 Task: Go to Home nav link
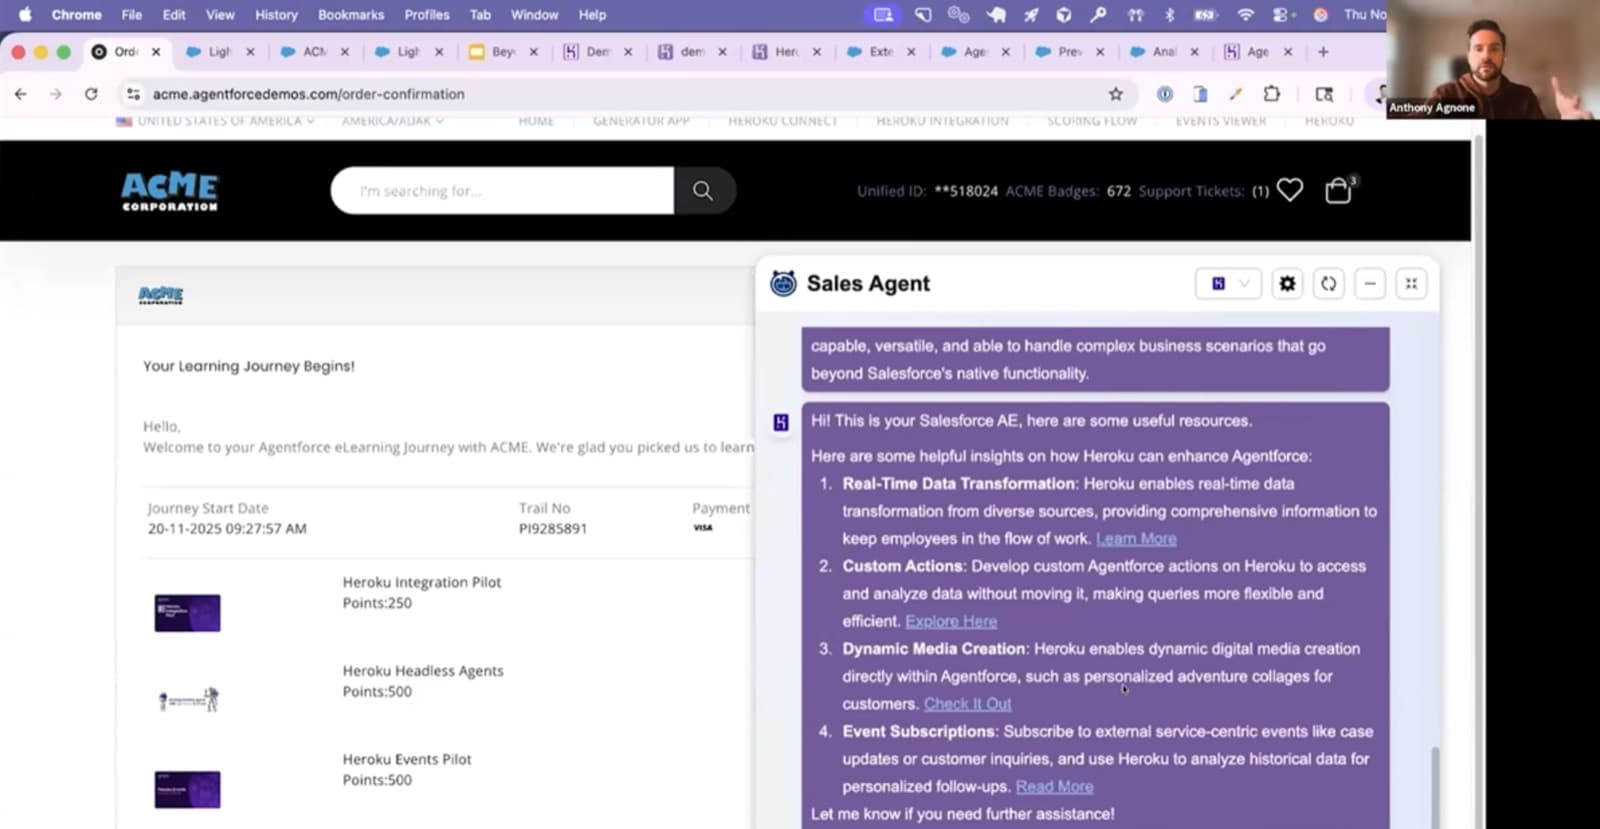click(536, 121)
